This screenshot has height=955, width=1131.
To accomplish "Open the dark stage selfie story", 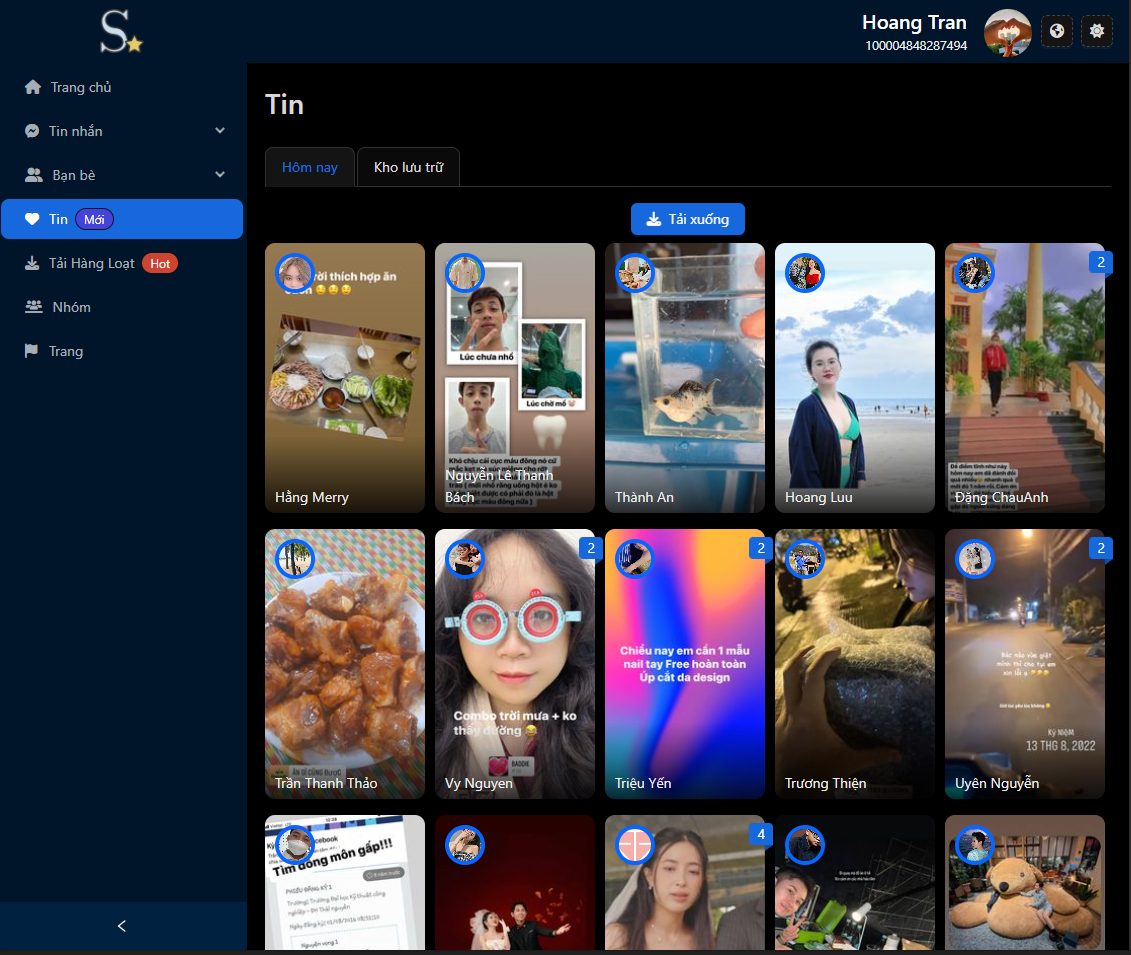I will 855,882.
